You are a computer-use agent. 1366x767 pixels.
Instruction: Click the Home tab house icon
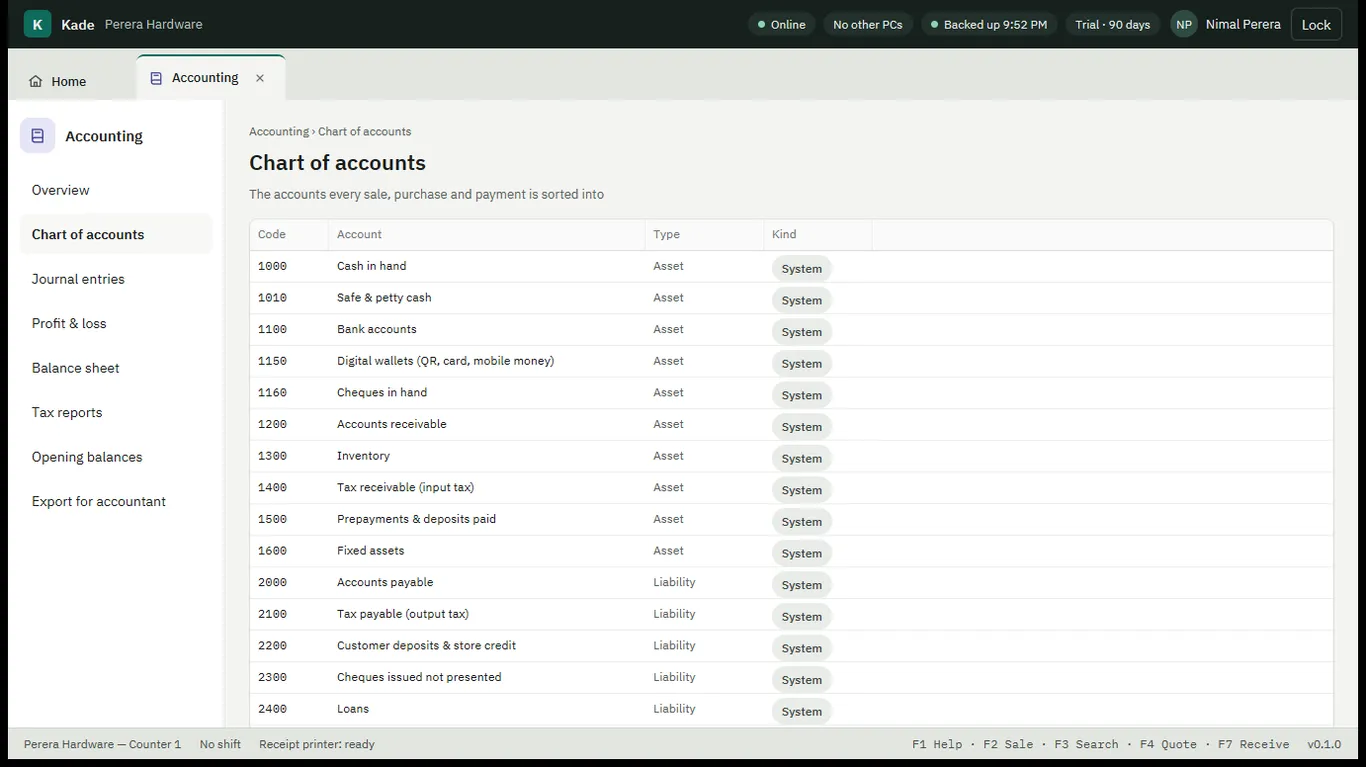click(36, 82)
